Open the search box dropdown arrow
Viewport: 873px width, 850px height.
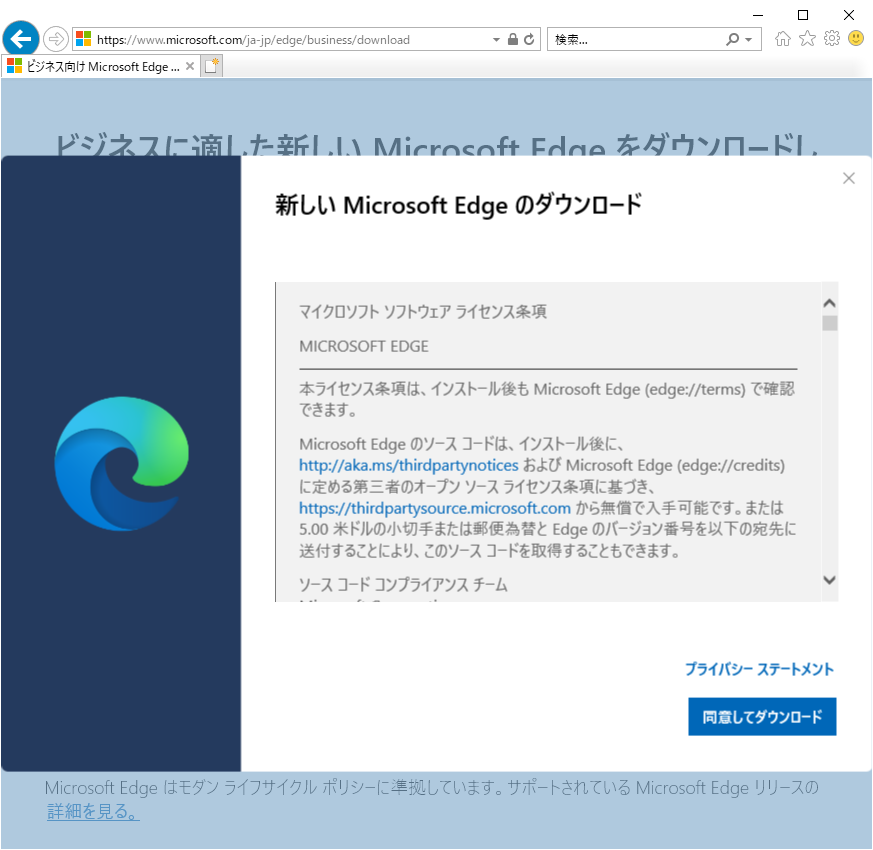[746, 39]
